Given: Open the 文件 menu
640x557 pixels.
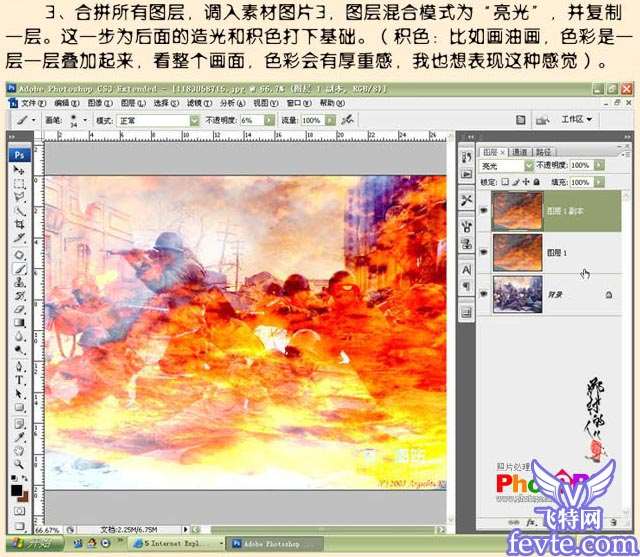Looking at the screenshot, I should tap(33, 103).
